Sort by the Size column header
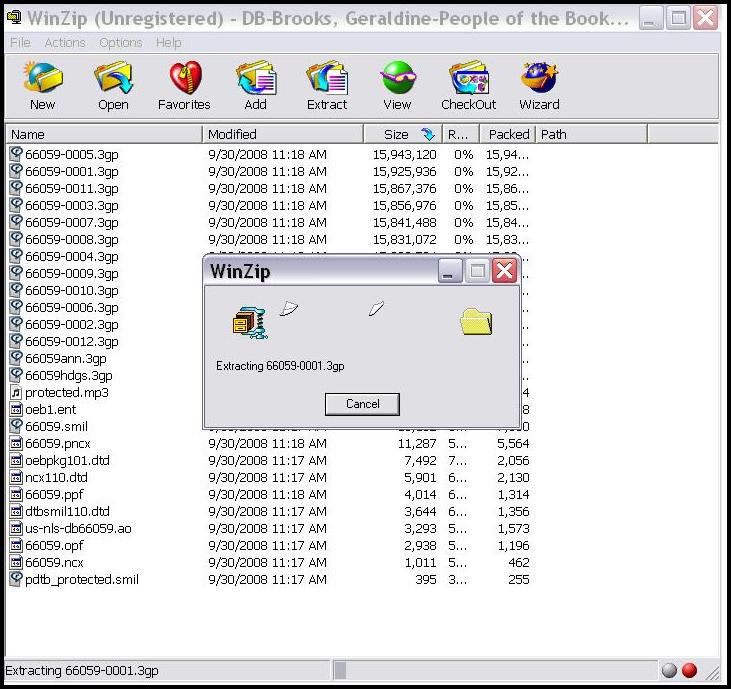 (x=402, y=134)
